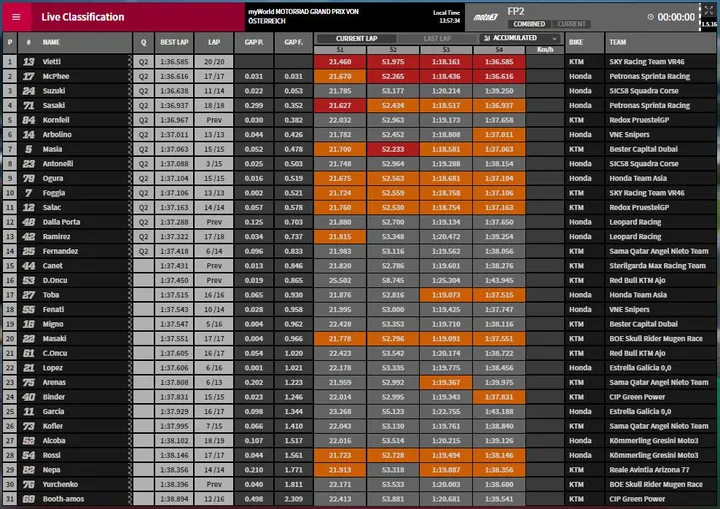Click Arenas orange S3 time 1:19.367
Image resolution: width=720 pixels, height=509 pixels.
pos(446,382)
